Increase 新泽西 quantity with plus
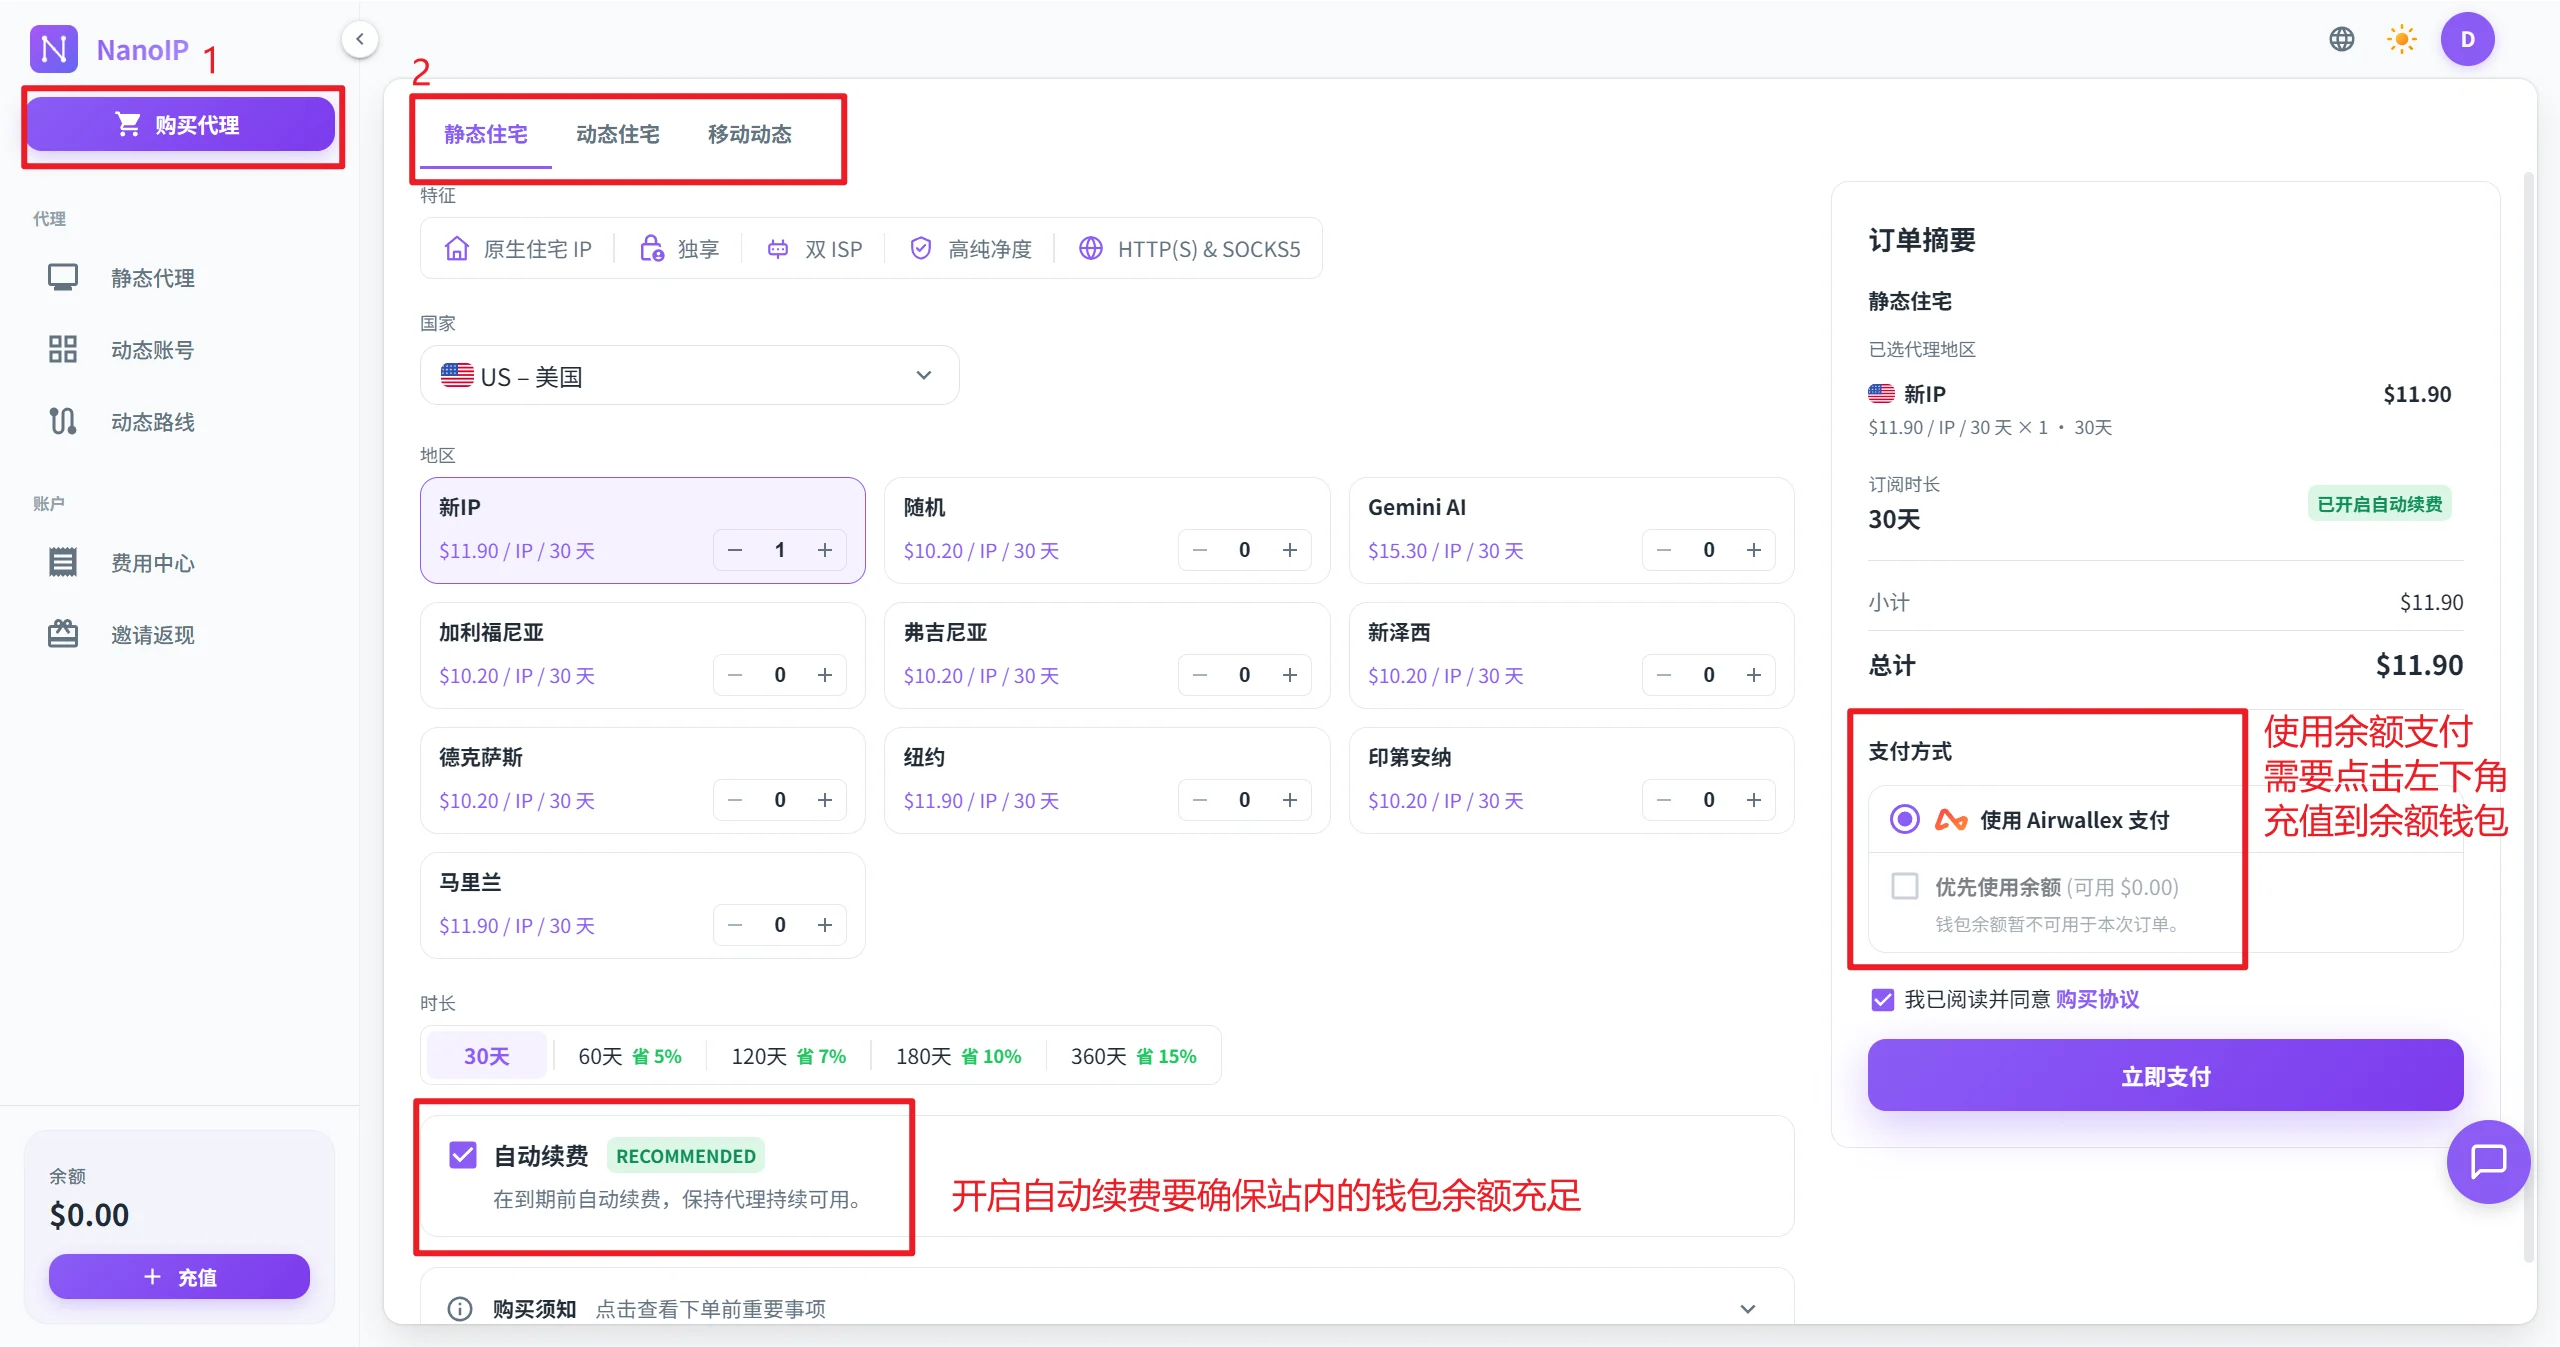The image size is (2560, 1347). coord(1754,675)
